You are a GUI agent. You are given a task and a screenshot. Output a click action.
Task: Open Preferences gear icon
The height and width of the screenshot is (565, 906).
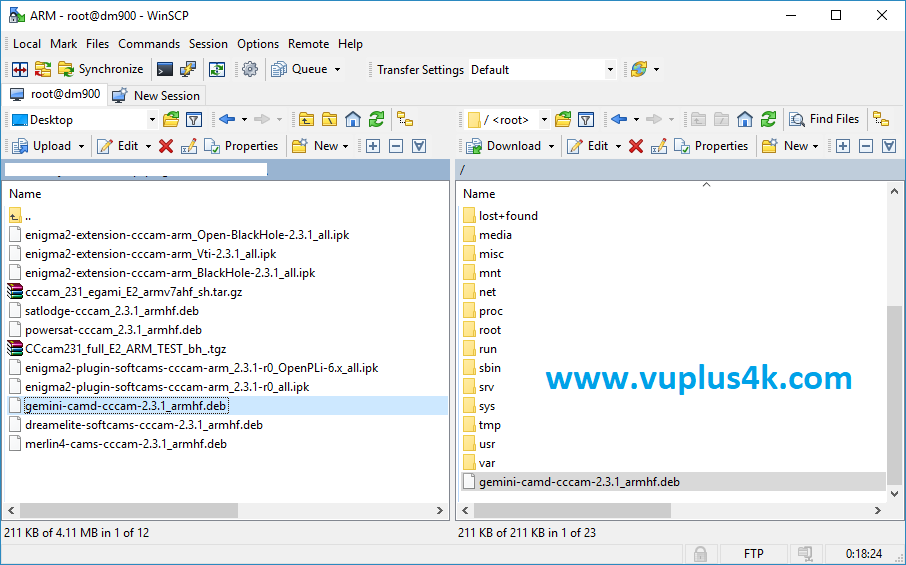(x=250, y=69)
